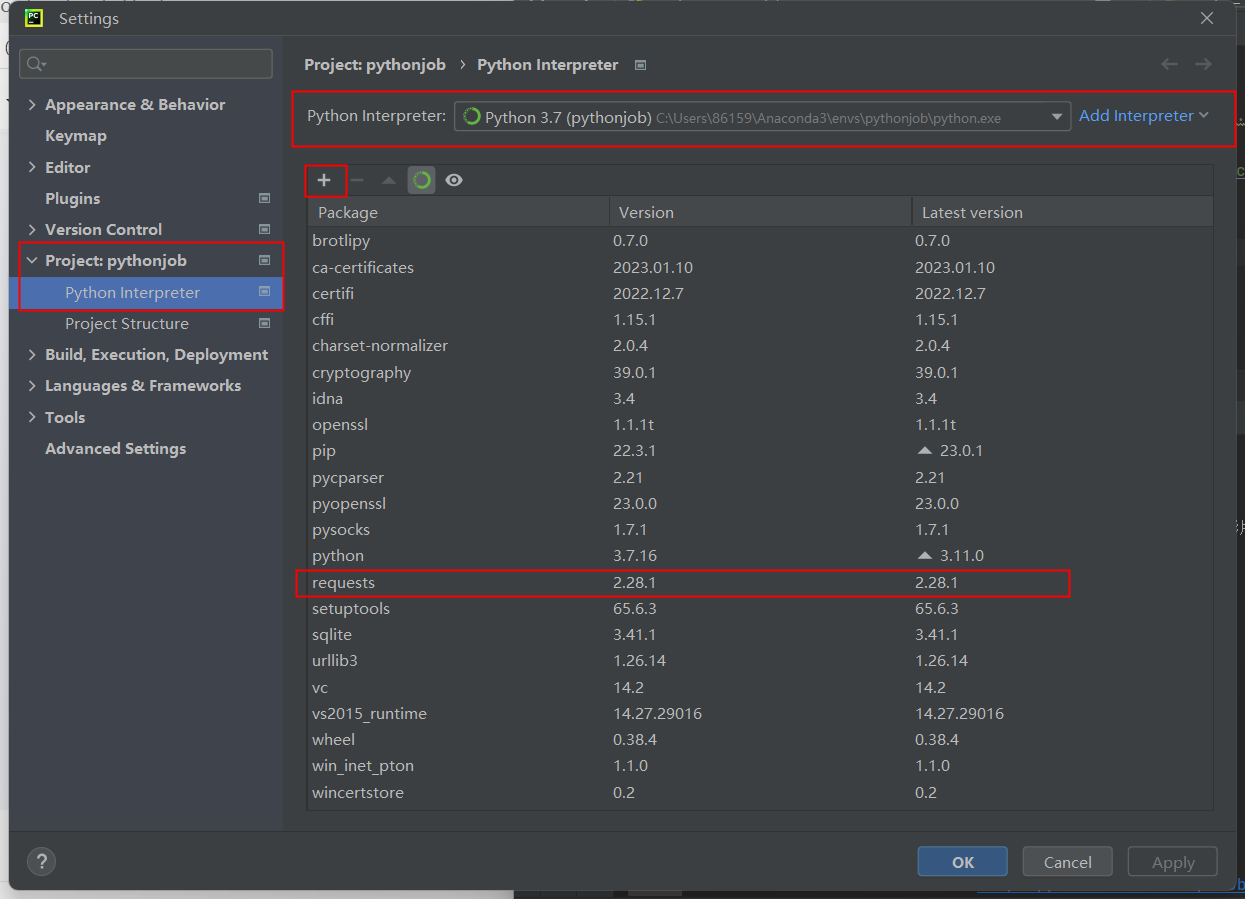Select the cryptography package row
Image resolution: width=1245 pixels, height=899 pixels.
click(x=760, y=372)
